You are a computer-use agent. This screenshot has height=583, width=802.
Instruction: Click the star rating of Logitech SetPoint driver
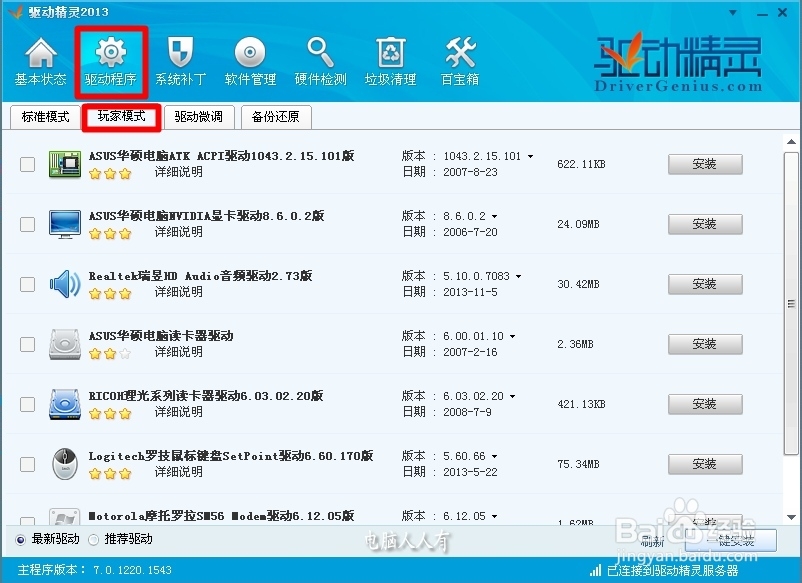tap(110, 474)
